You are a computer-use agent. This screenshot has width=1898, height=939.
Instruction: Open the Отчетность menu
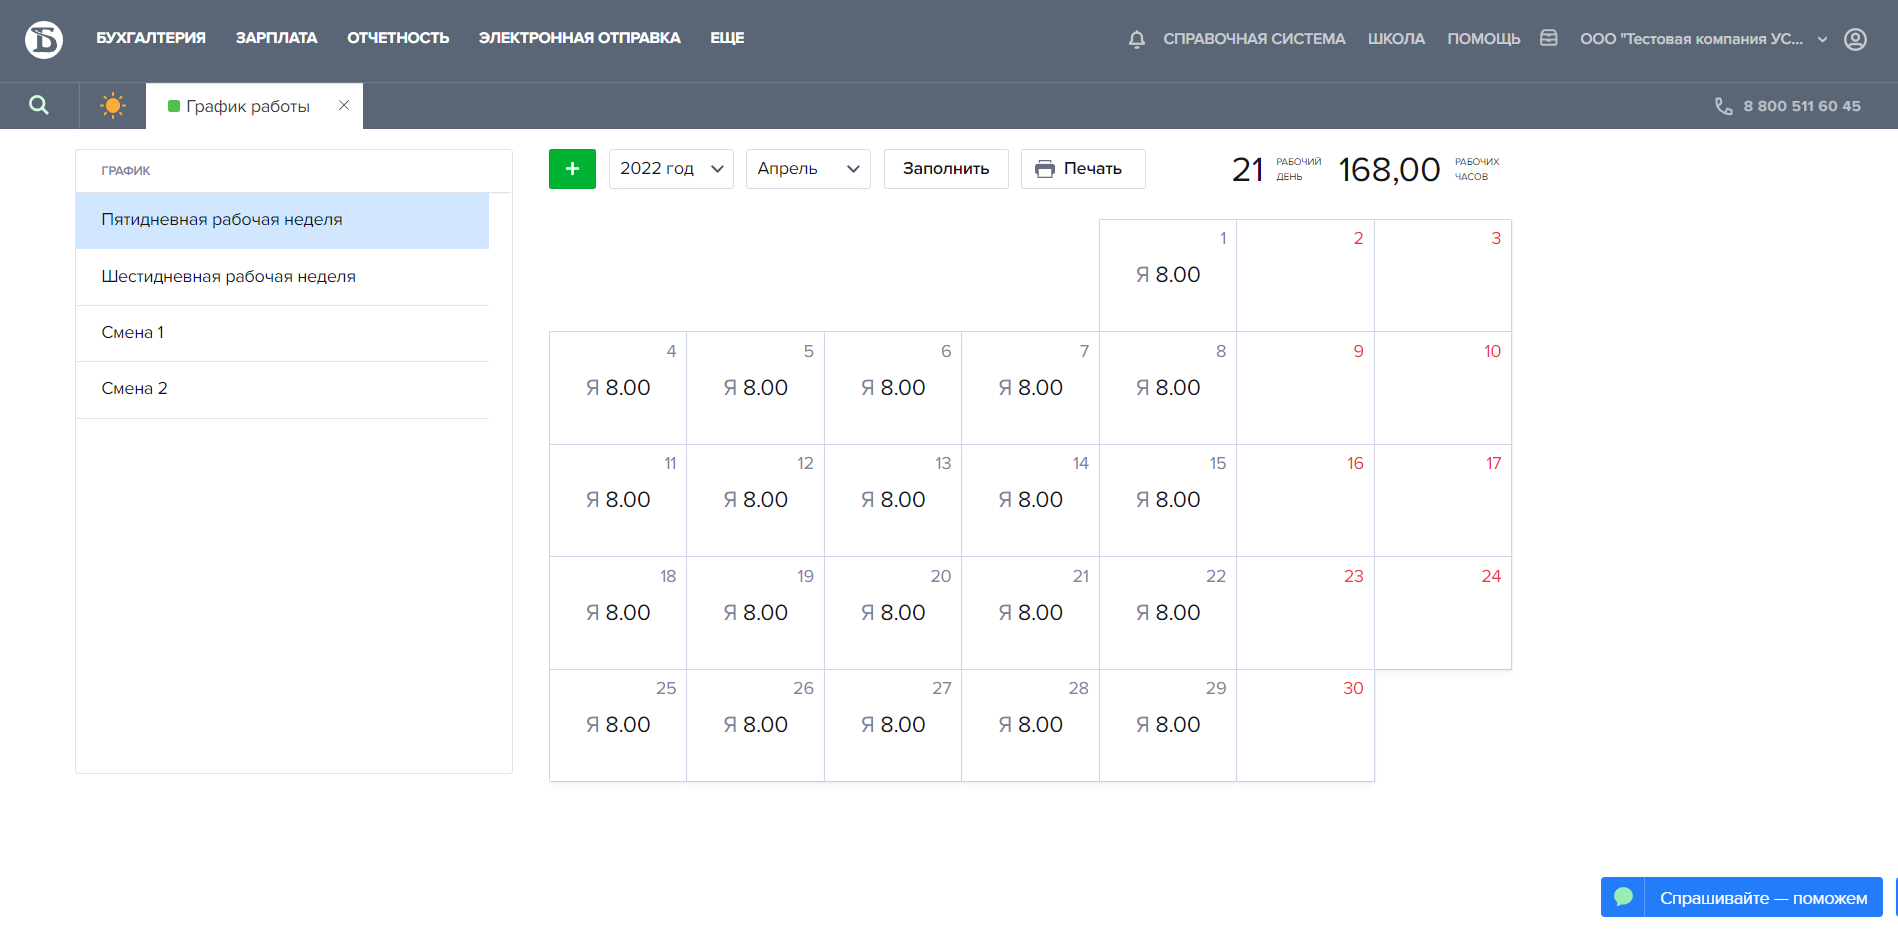coord(398,38)
